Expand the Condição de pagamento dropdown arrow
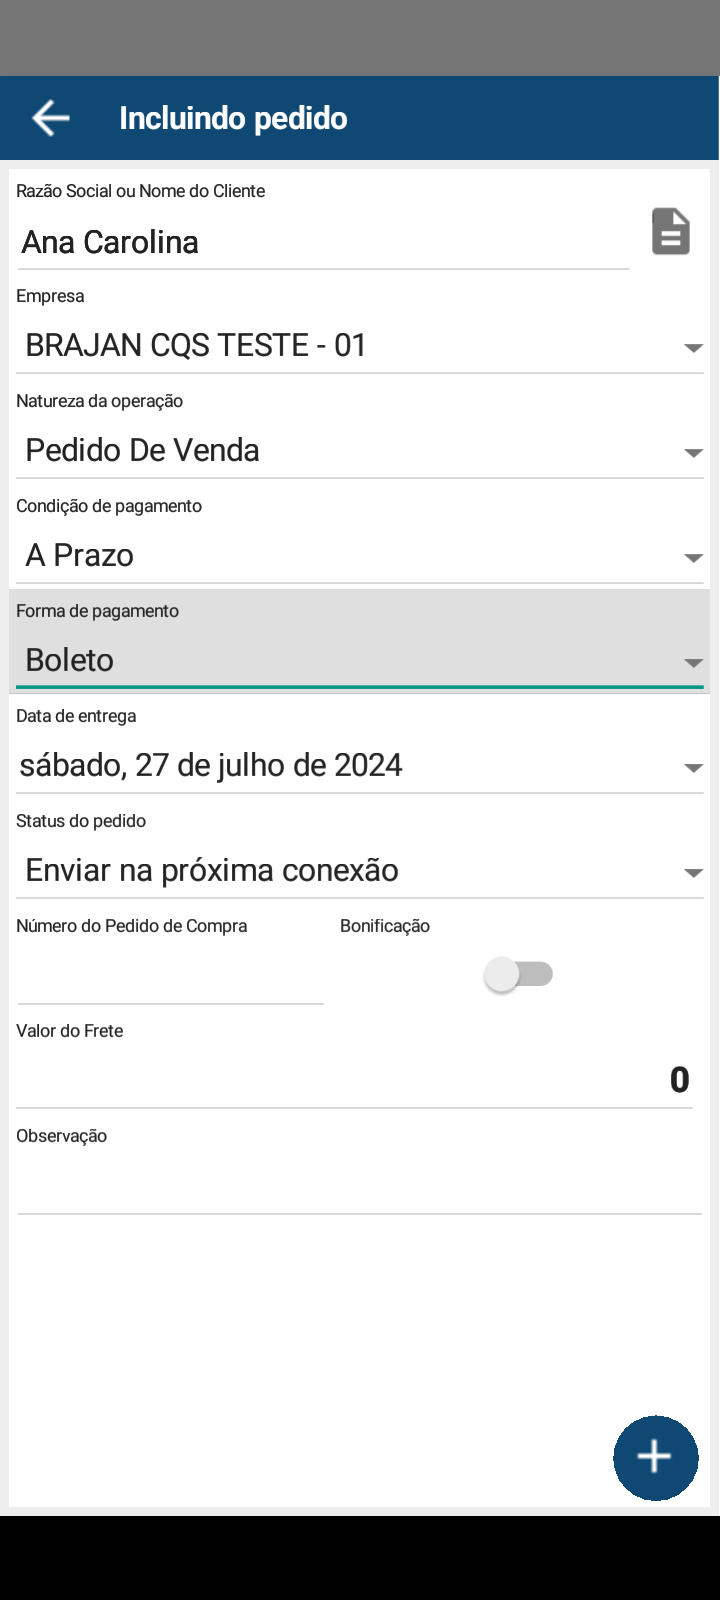The image size is (720, 1600). [x=693, y=558]
